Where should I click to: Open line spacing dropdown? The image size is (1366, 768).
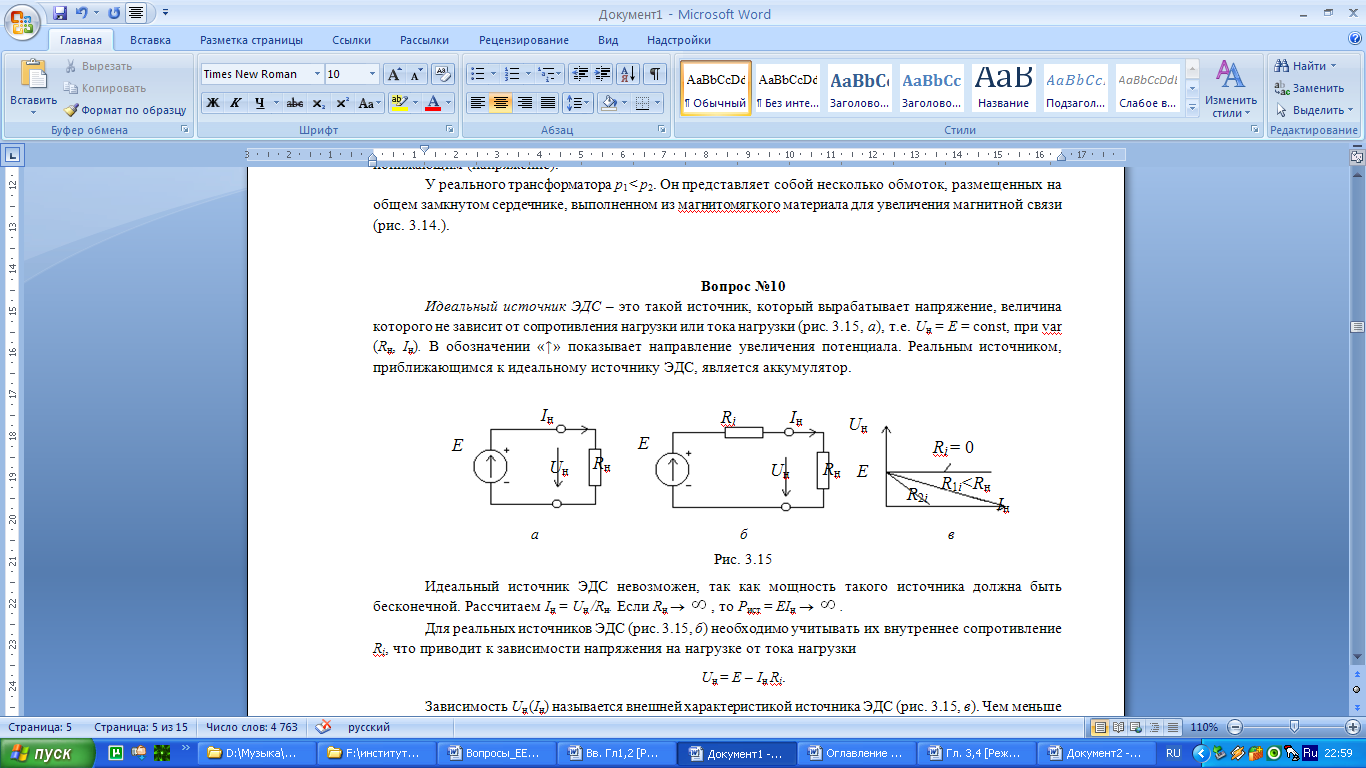pos(577,103)
